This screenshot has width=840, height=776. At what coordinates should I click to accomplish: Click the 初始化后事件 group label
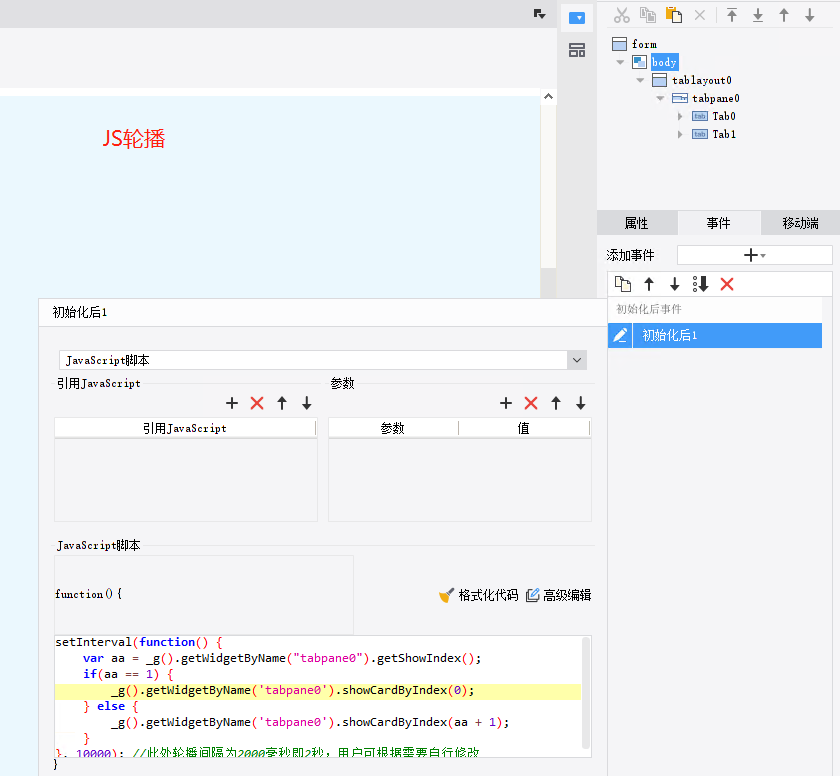pos(649,309)
